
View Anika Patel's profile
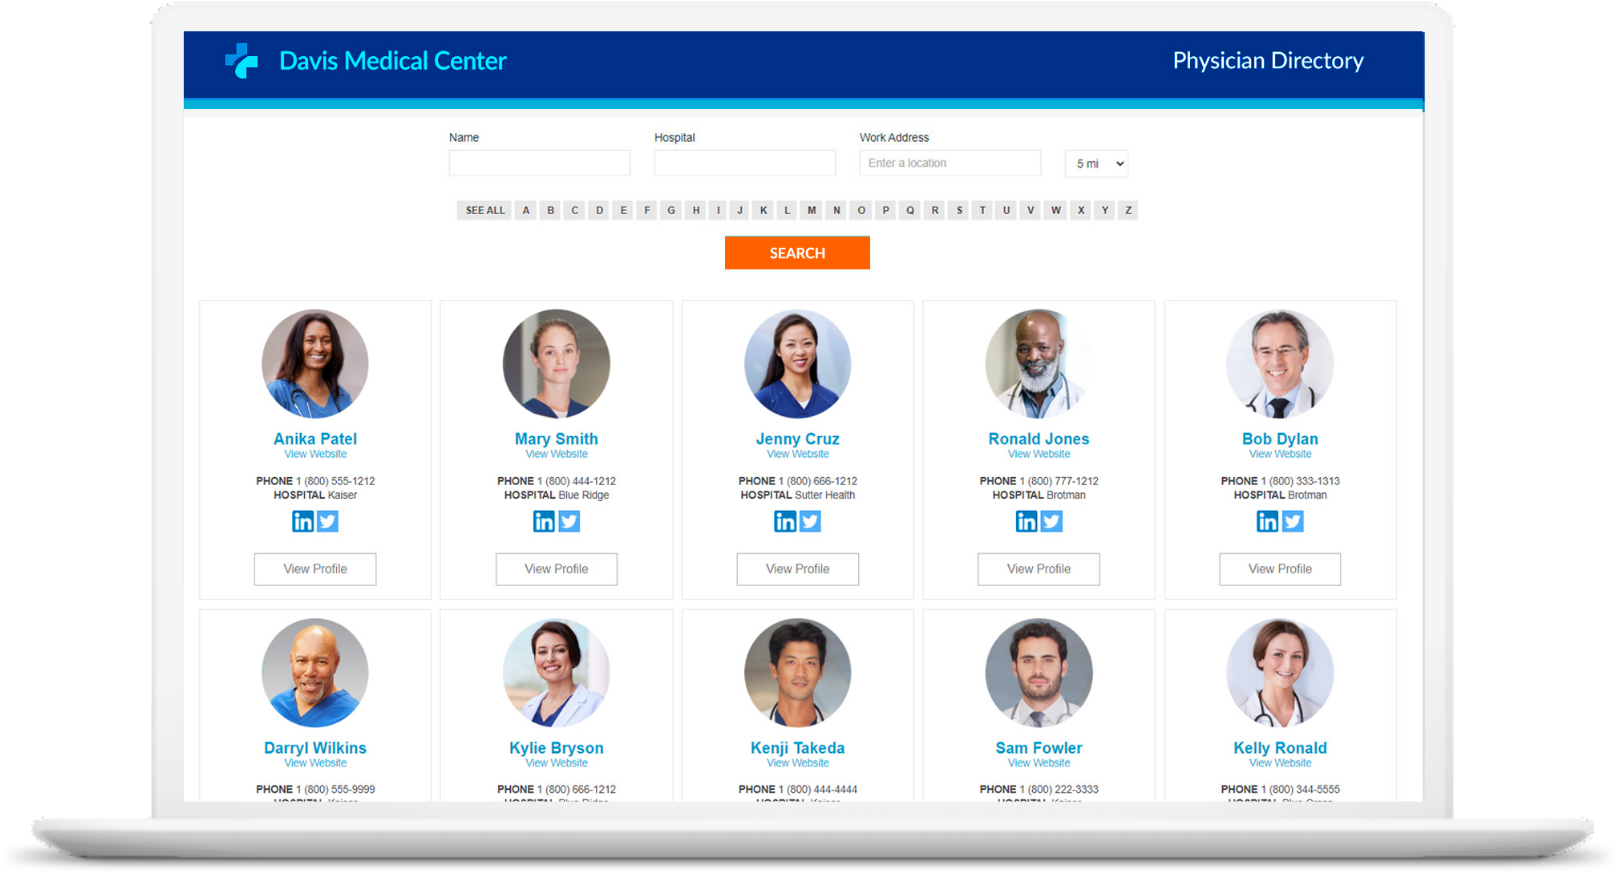[x=315, y=569]
